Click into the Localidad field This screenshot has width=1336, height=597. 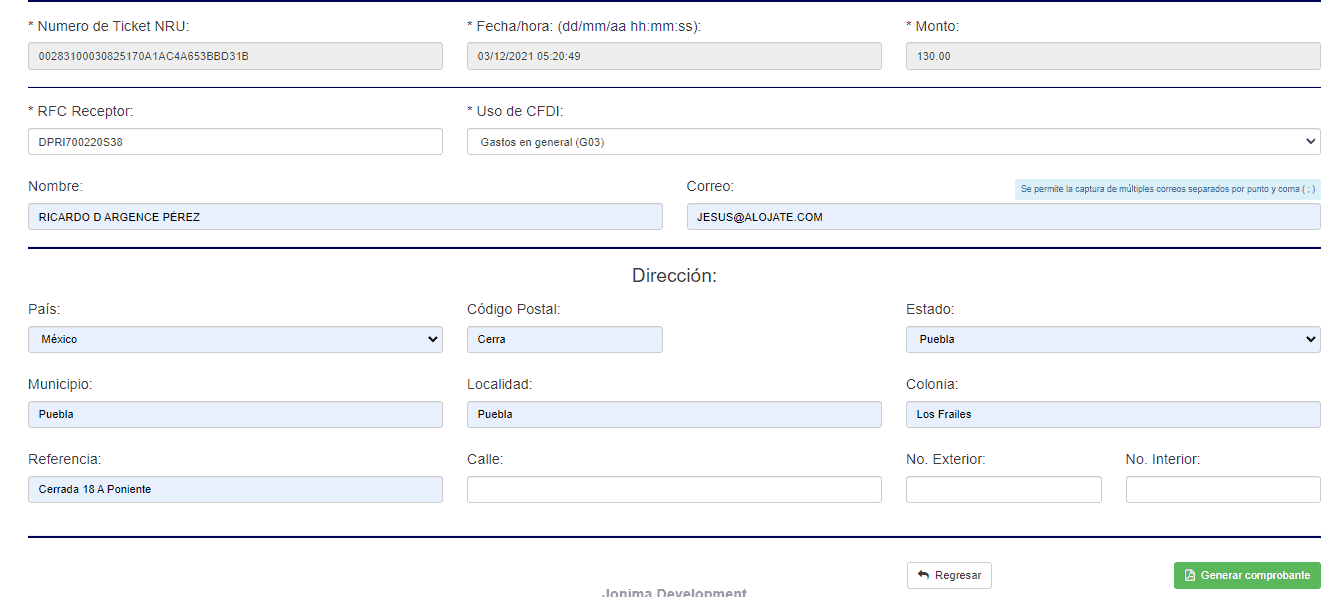(x=674, y=414)
